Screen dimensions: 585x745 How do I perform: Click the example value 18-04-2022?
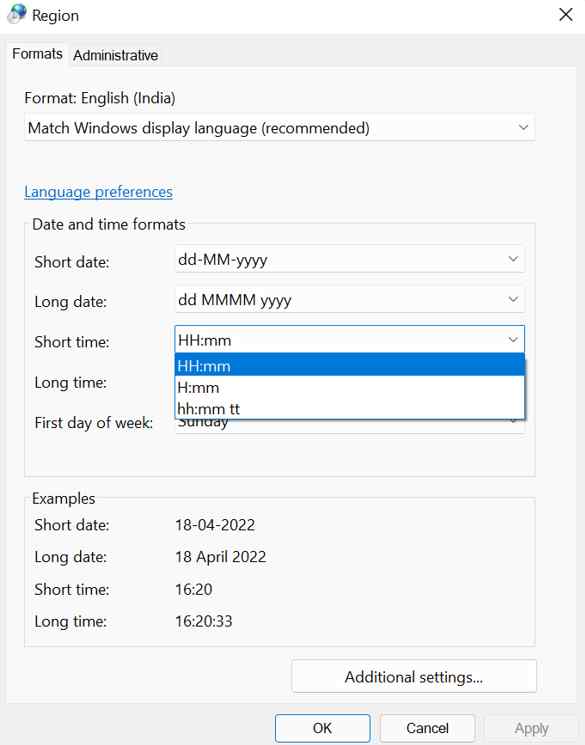point(215,525)
